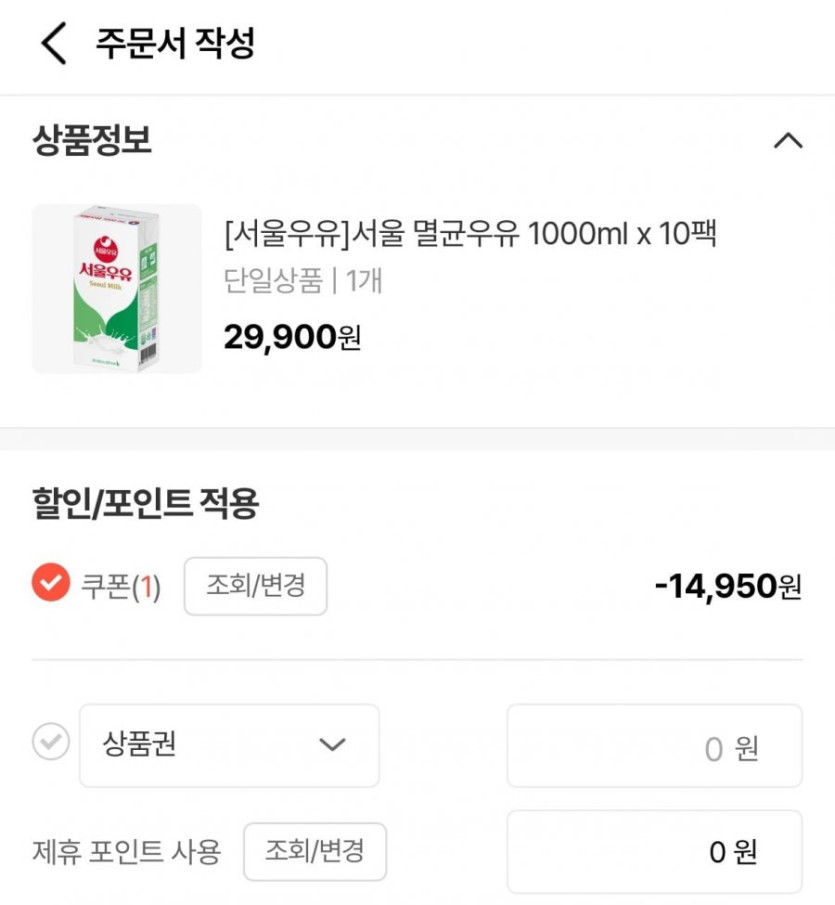
Task: Tap the 할인/포인트 적용 section heading
Action: tap(145, 504)
